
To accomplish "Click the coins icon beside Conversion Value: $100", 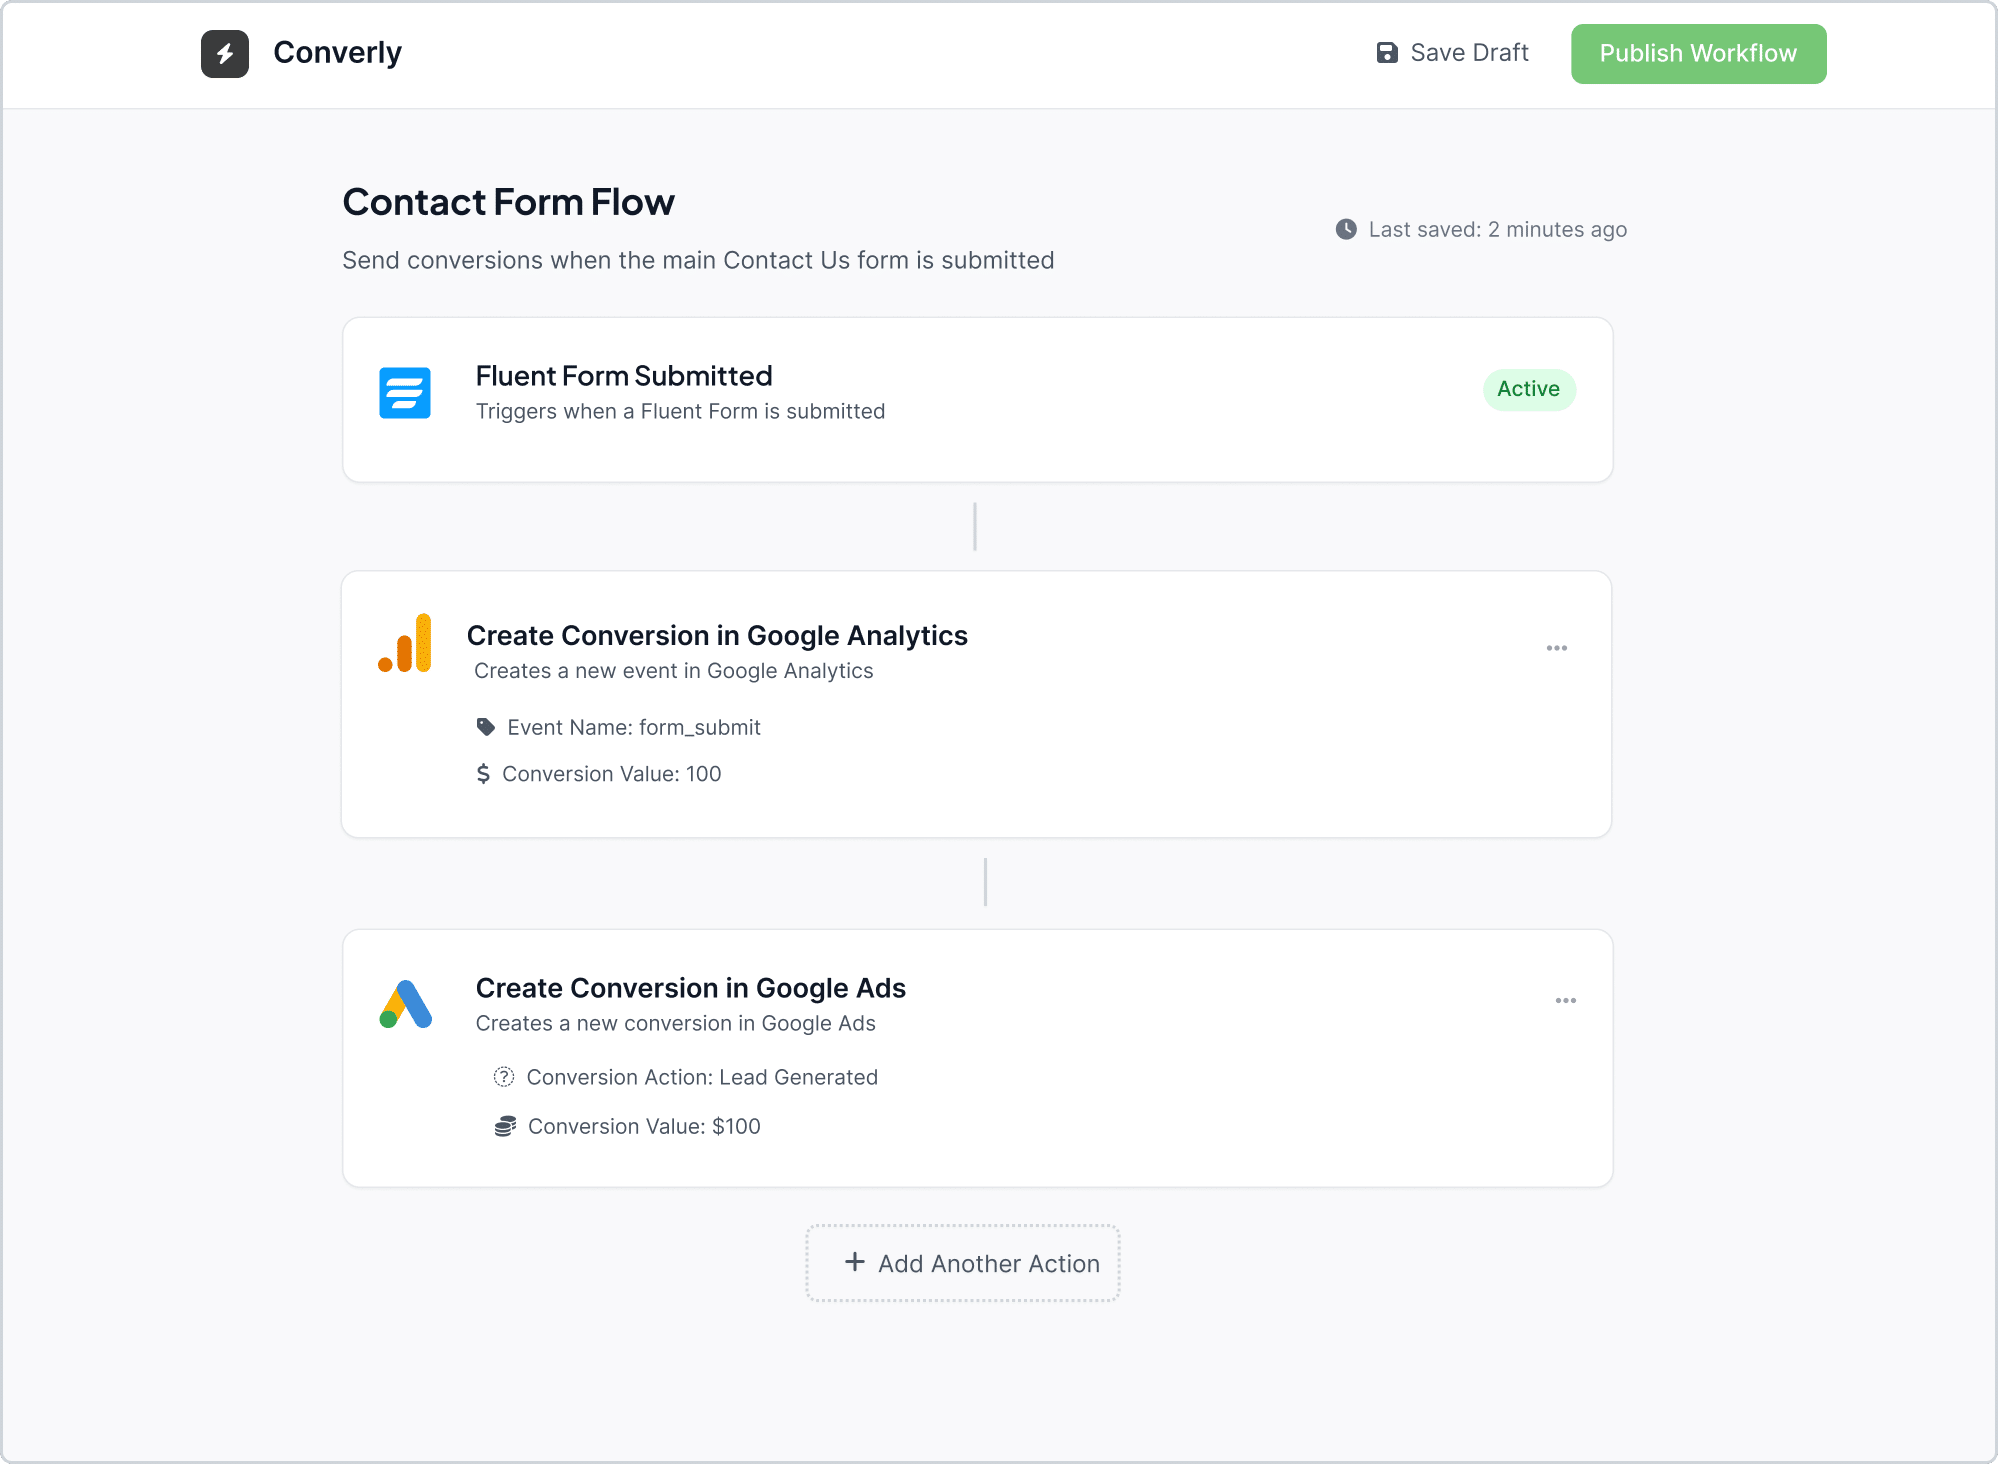I will pos(506,1126).
